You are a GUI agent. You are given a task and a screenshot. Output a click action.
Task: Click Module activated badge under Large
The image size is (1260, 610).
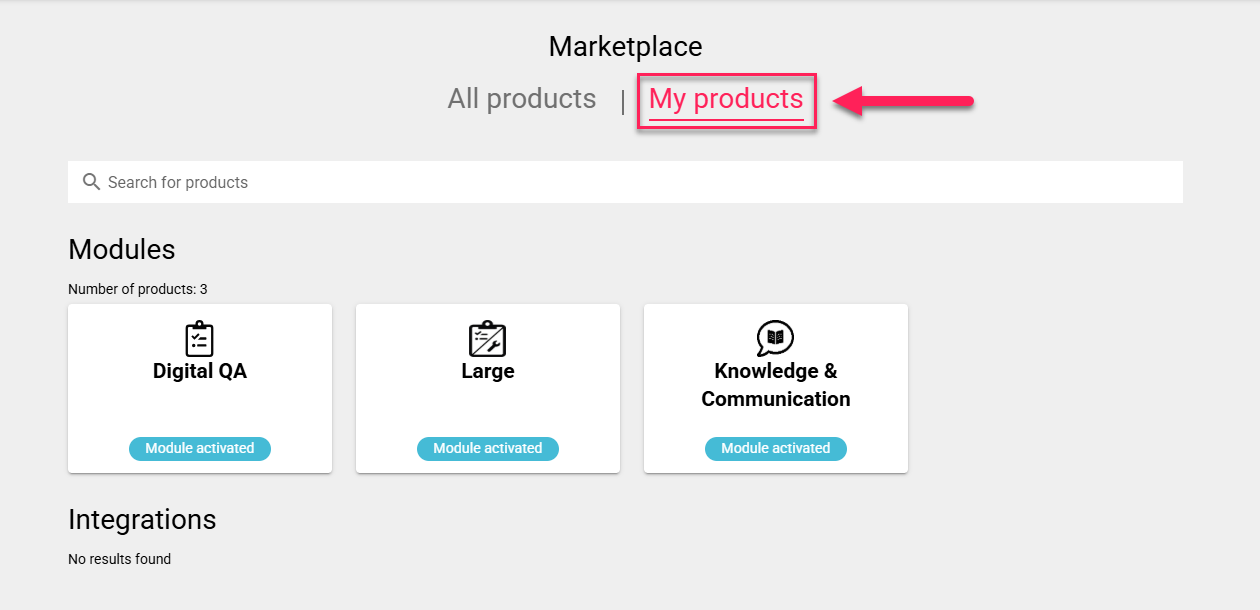[x=488, y=449]
